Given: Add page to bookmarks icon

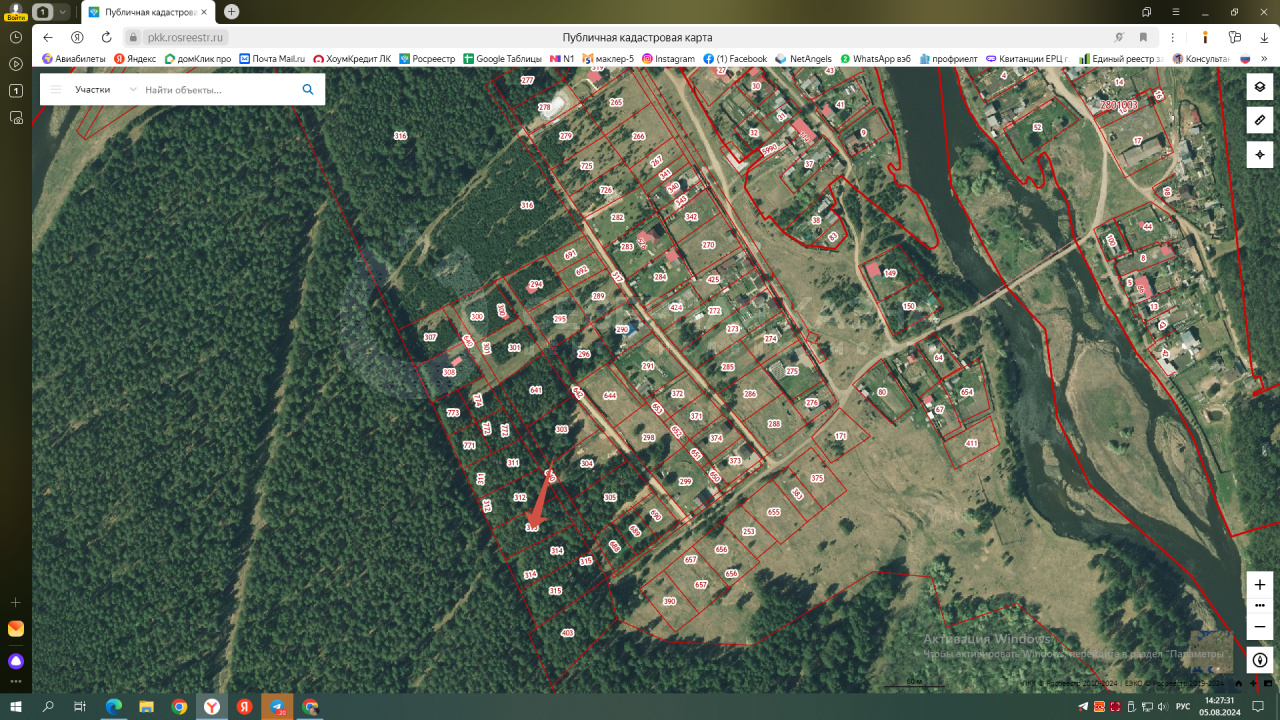Looking at the screenshot, I should tap(1143, 37).
